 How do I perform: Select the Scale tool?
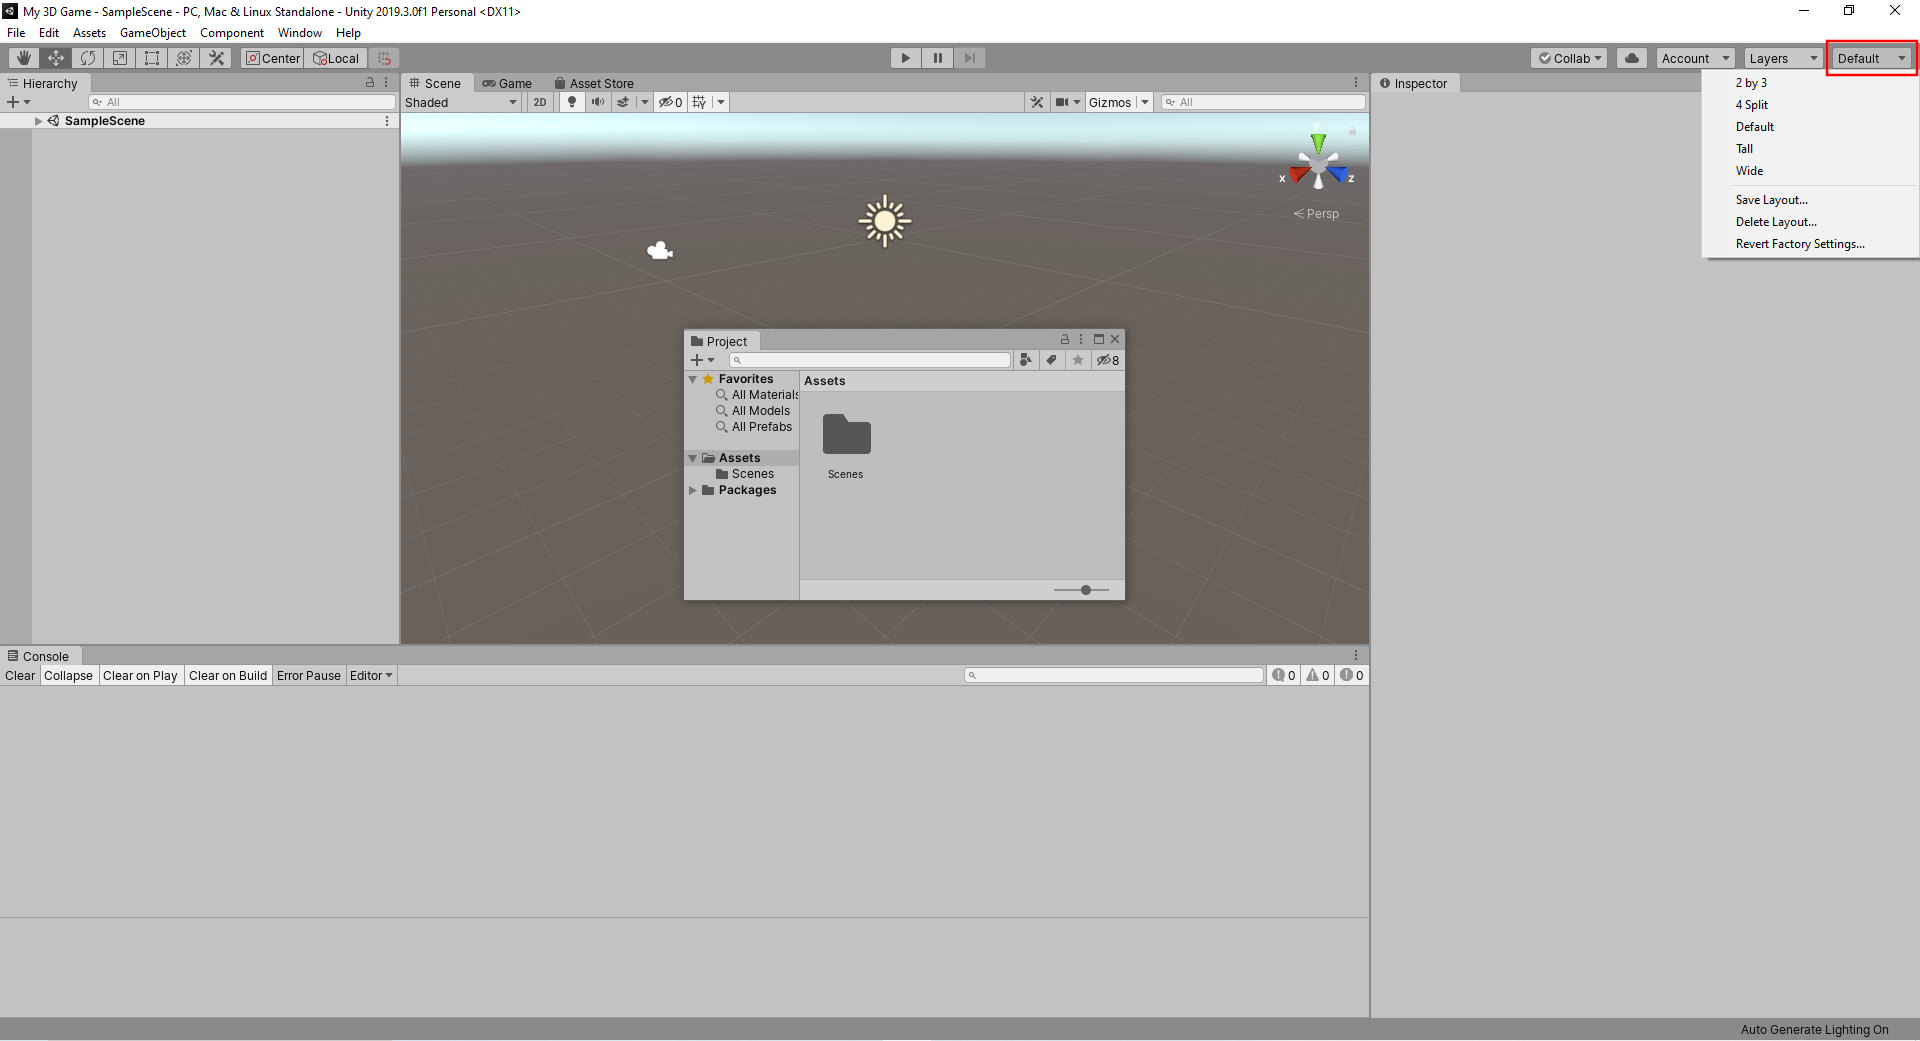coord(120,58)
